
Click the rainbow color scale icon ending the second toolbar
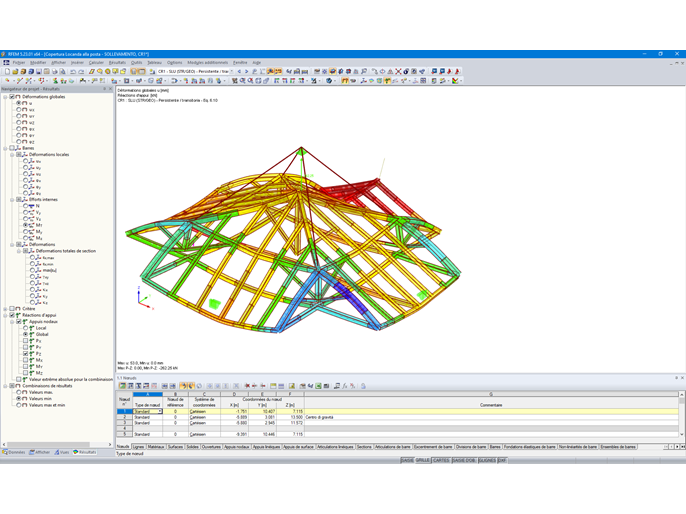pyautogui.click(x=455, y=80)
